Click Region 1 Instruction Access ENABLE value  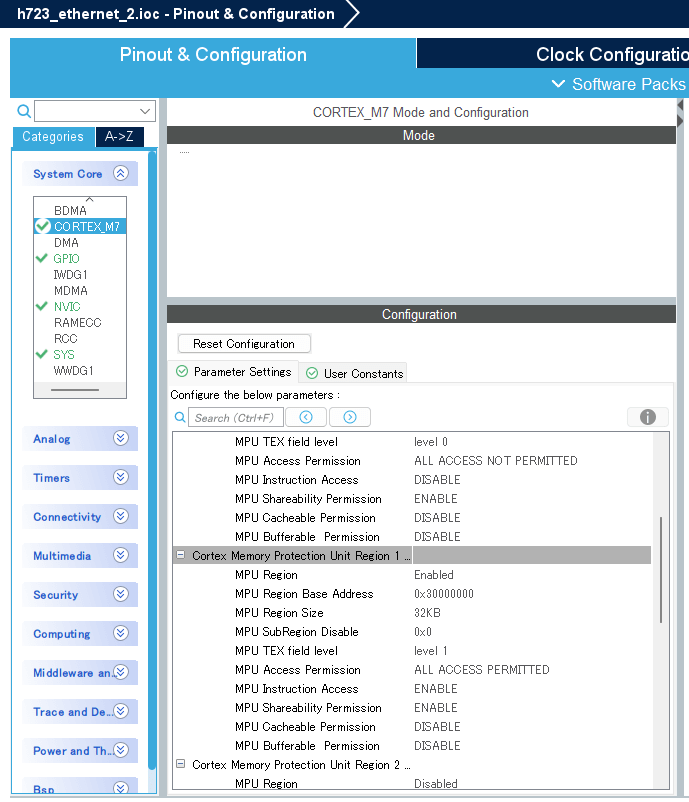pos(436,689)
